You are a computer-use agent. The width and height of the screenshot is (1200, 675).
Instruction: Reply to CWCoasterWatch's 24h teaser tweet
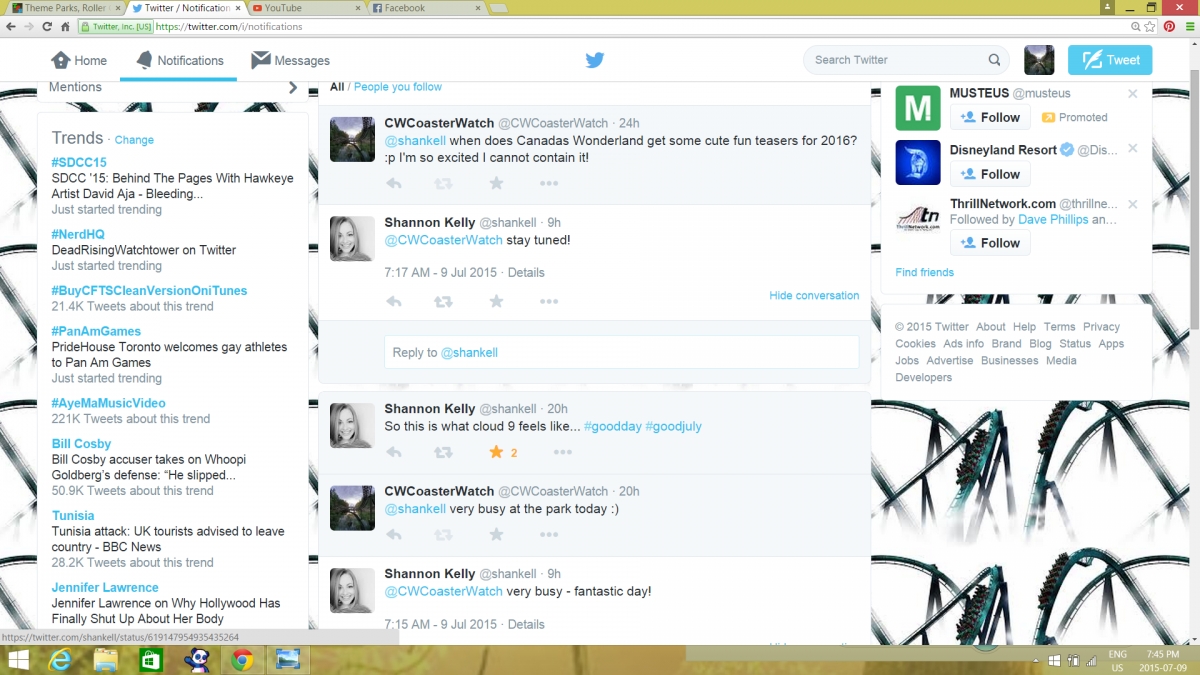click(x=394, y=184)
